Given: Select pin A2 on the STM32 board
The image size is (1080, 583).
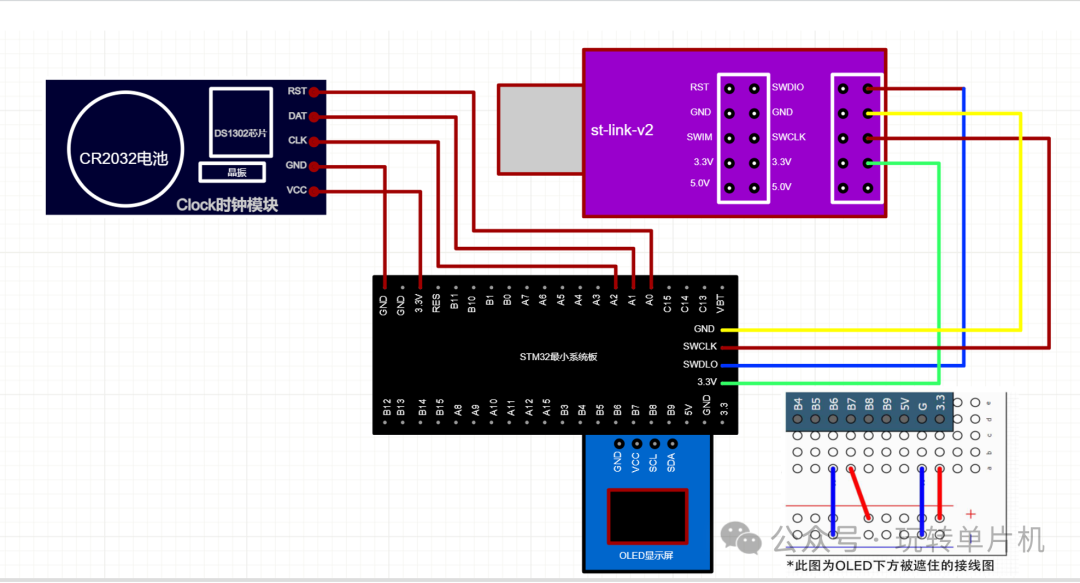Looking at the screenshot, I should [x=614, y=300].
